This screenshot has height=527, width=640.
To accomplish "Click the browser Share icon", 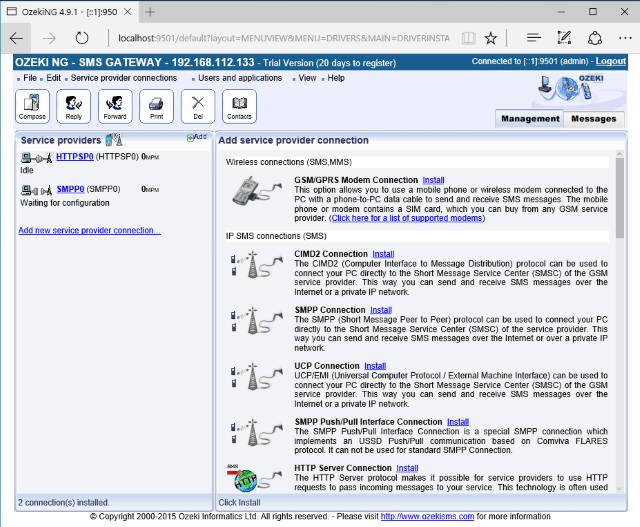I will tap(595, 38).
